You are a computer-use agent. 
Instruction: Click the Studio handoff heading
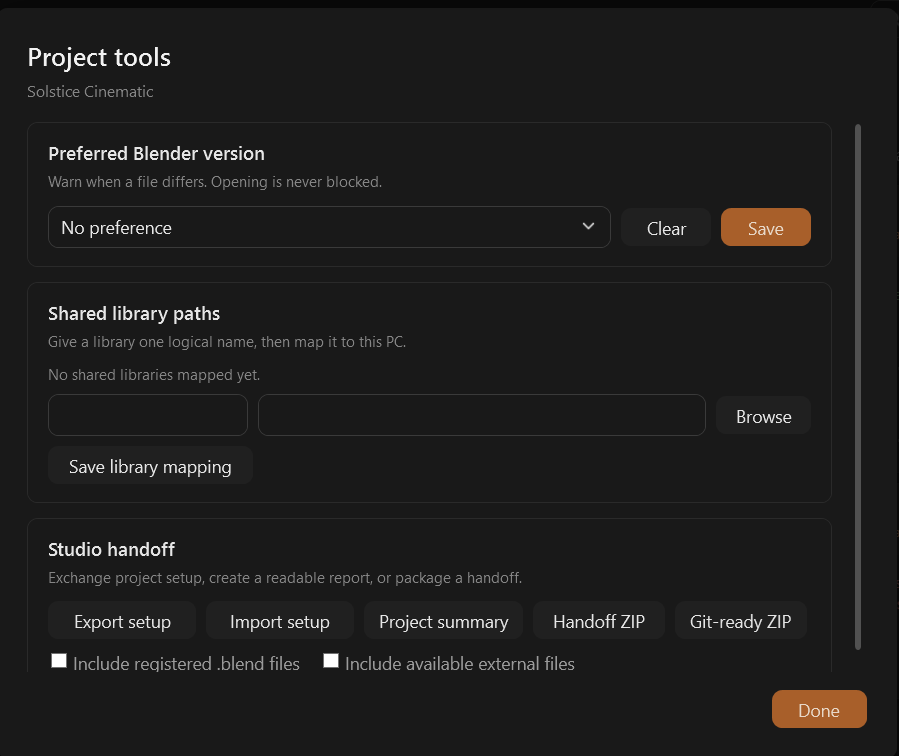click(x=112, y=550)
